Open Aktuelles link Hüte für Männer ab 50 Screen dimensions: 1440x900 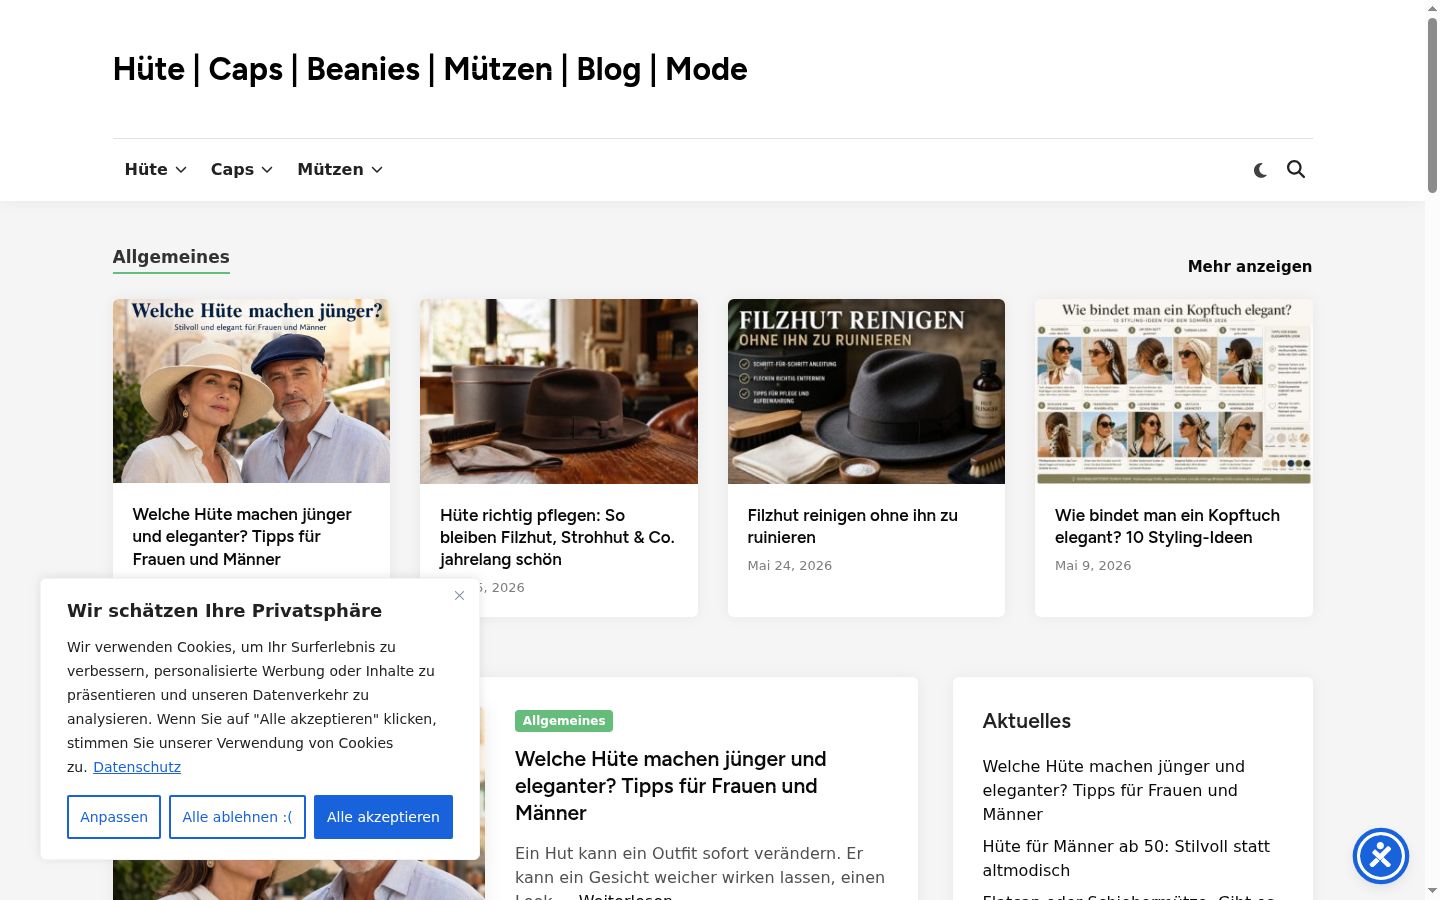[x=1126, y=858]
